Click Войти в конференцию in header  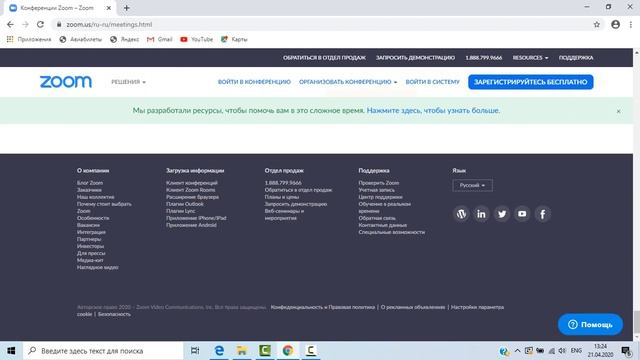[x=254, y=82]
